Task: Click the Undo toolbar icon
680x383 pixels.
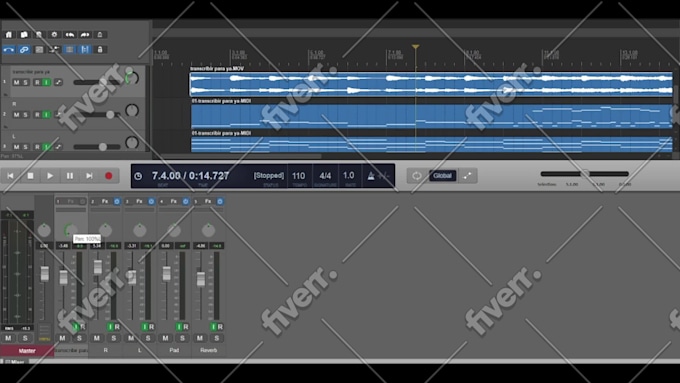Action: pos(69,35)
